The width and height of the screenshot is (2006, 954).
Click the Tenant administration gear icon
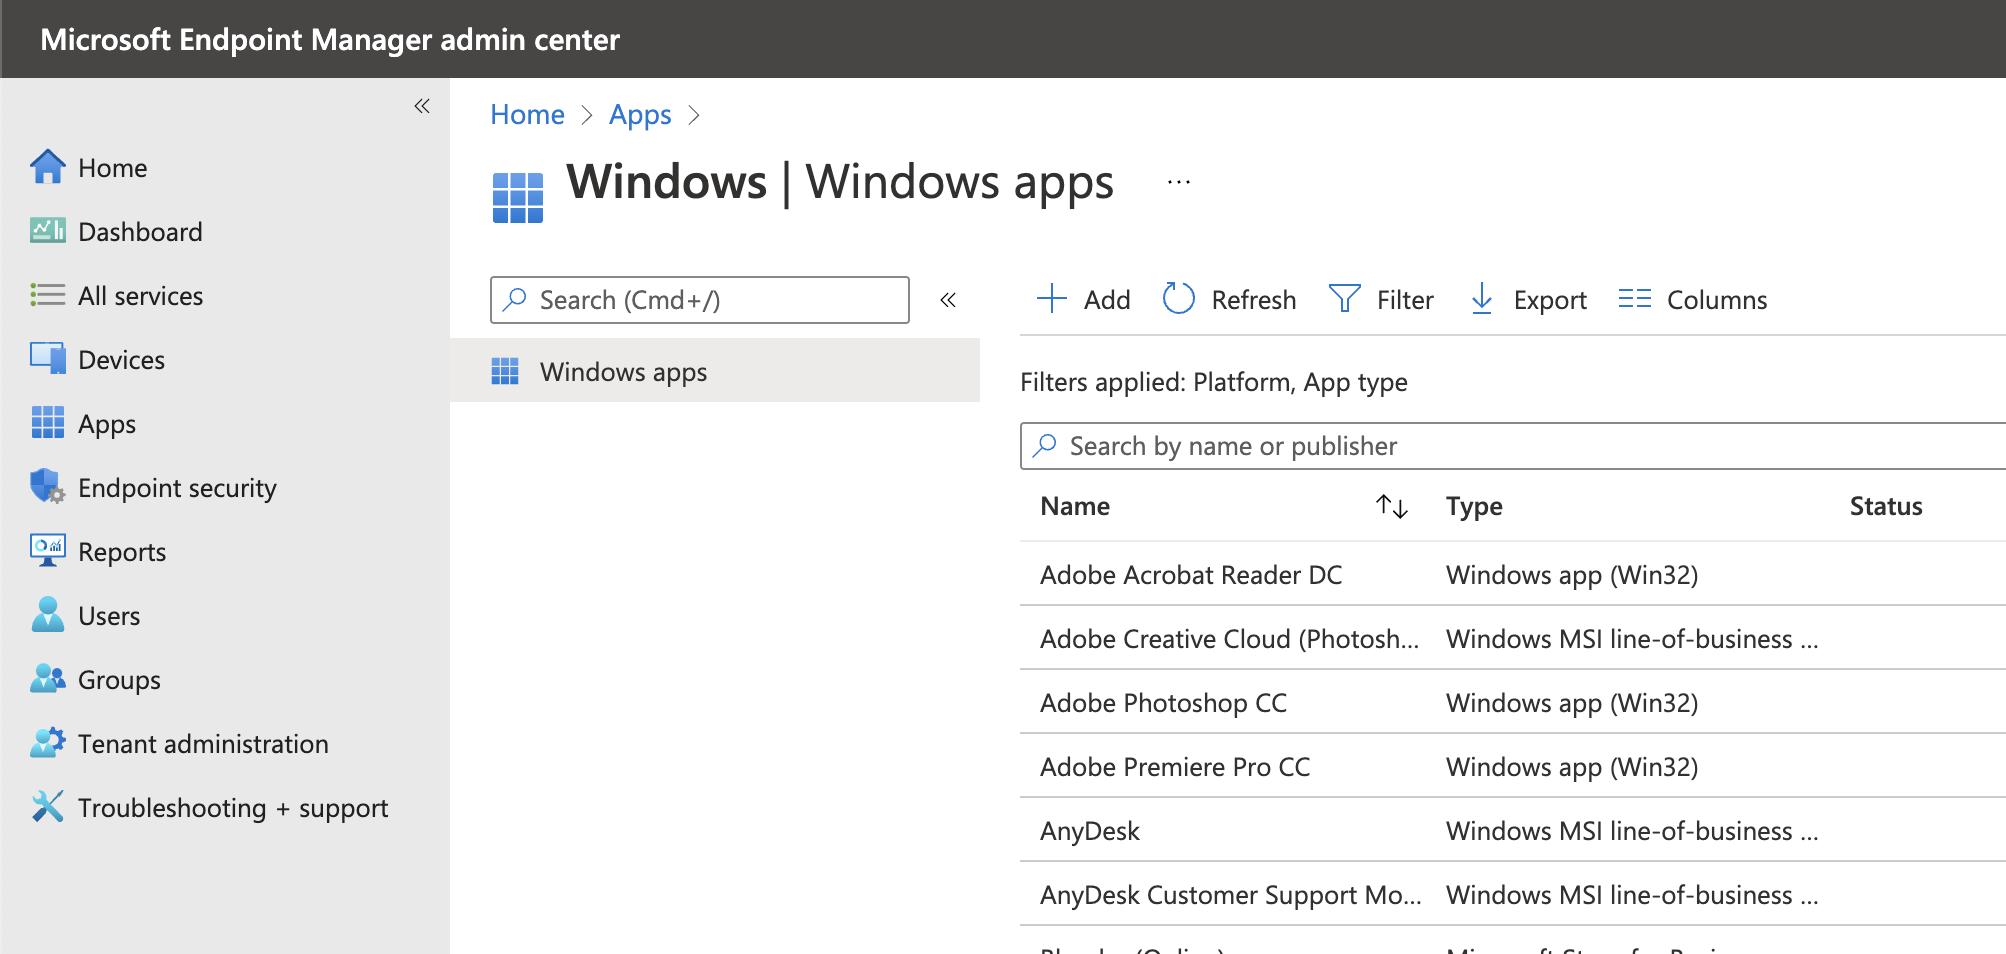pyautogui.click(x=47, y=743)
